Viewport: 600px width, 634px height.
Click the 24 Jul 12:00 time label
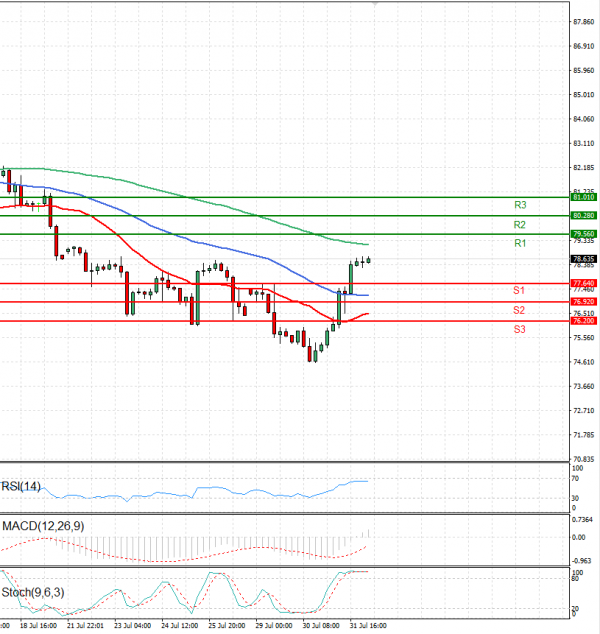180,626
